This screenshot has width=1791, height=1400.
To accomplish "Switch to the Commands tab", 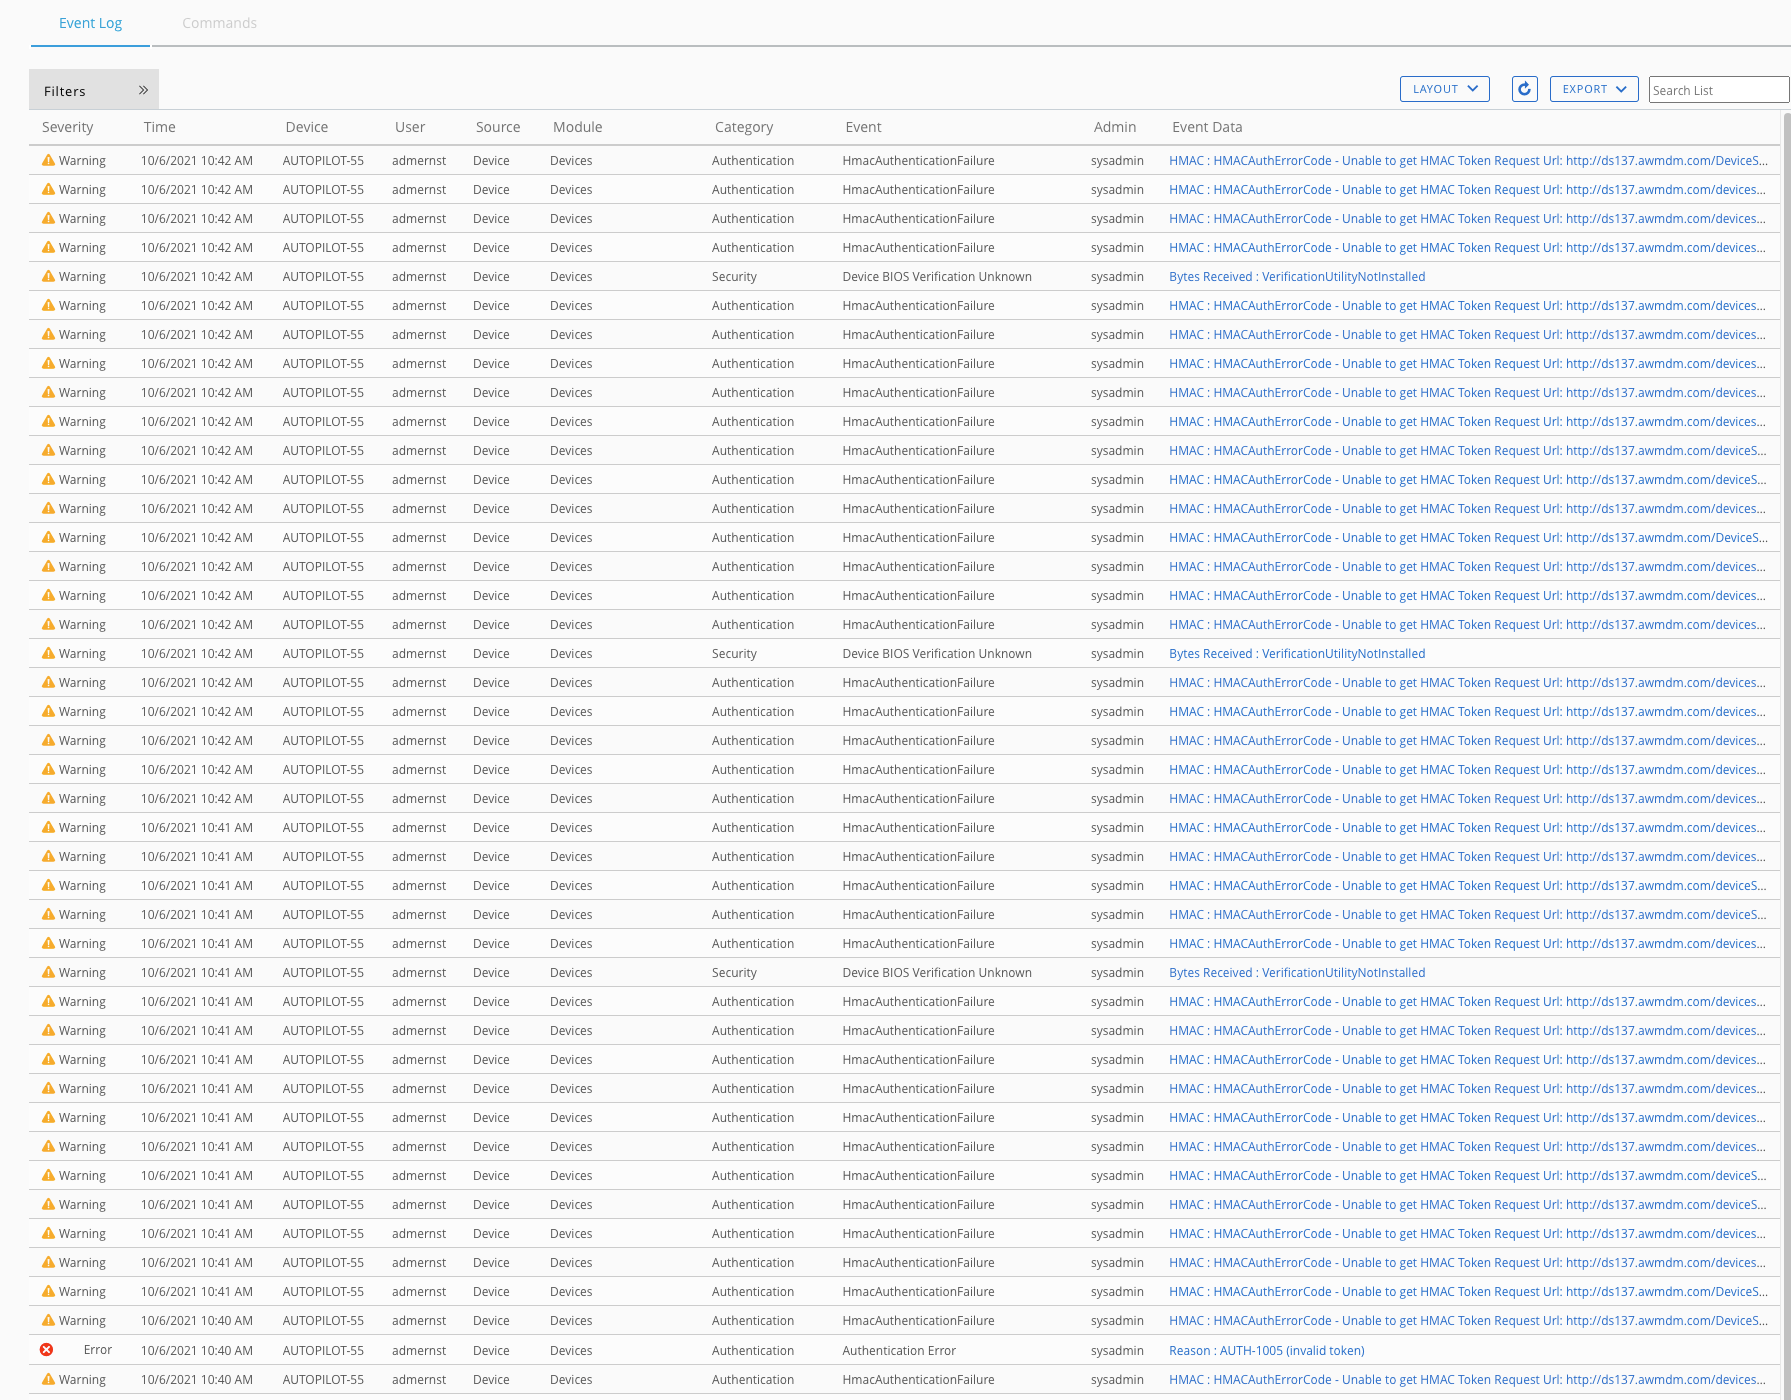I will coord(219,23).
